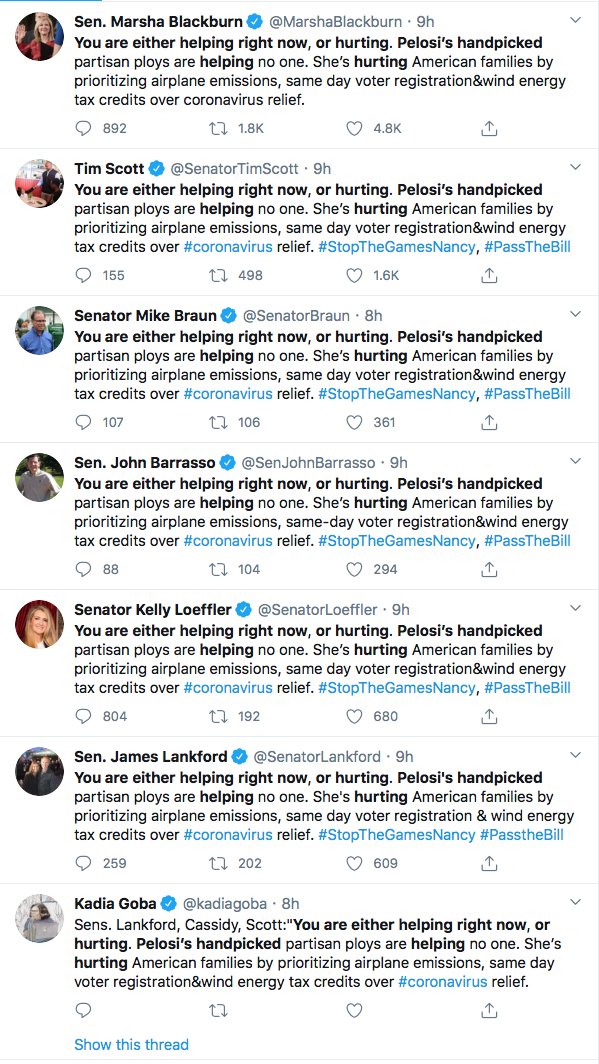Like Senator Kelly Loeffler's tweet
The width and height of the screenshot is (599, 1064).
(354, 716)
